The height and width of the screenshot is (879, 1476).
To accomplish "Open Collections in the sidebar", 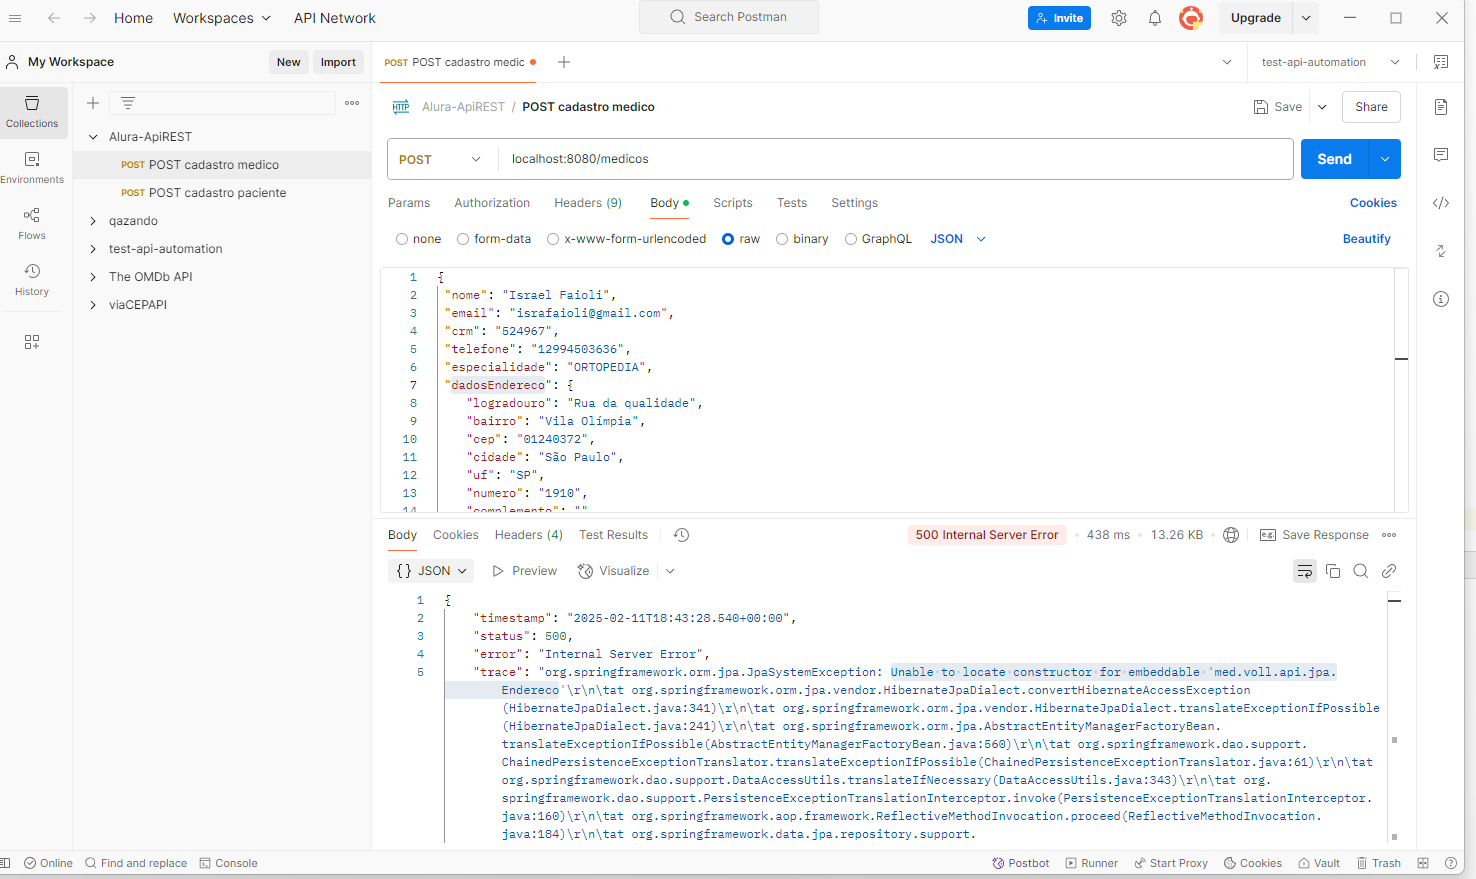I will [x=32, y=111].
